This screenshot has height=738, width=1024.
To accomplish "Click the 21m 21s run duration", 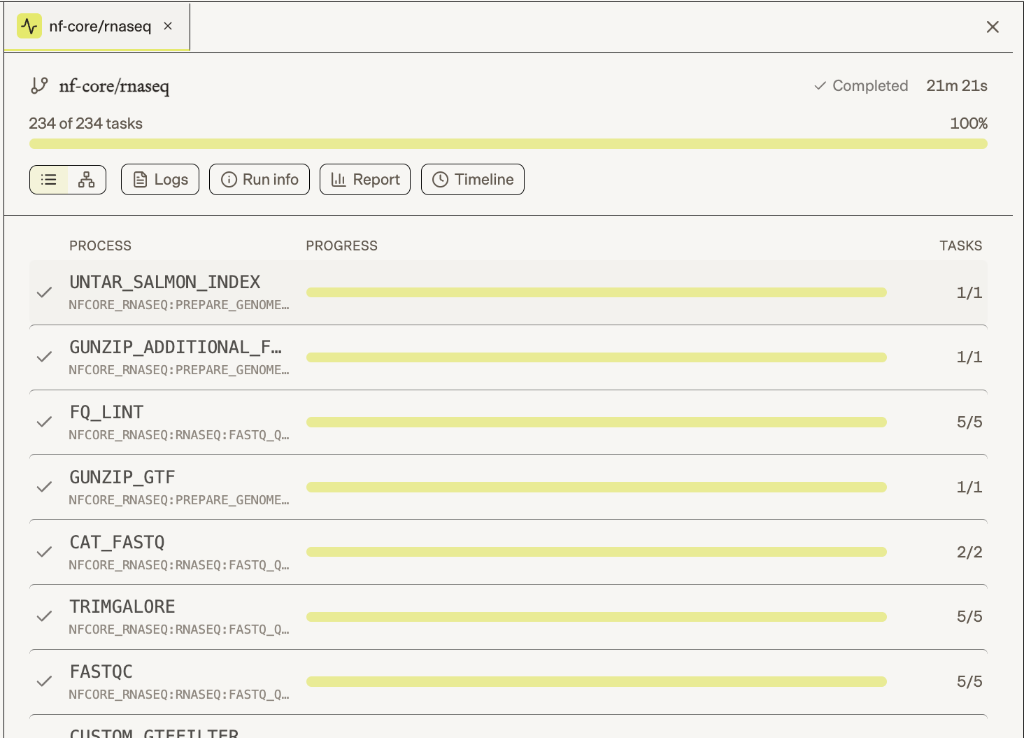I will (x=957, y=86).
